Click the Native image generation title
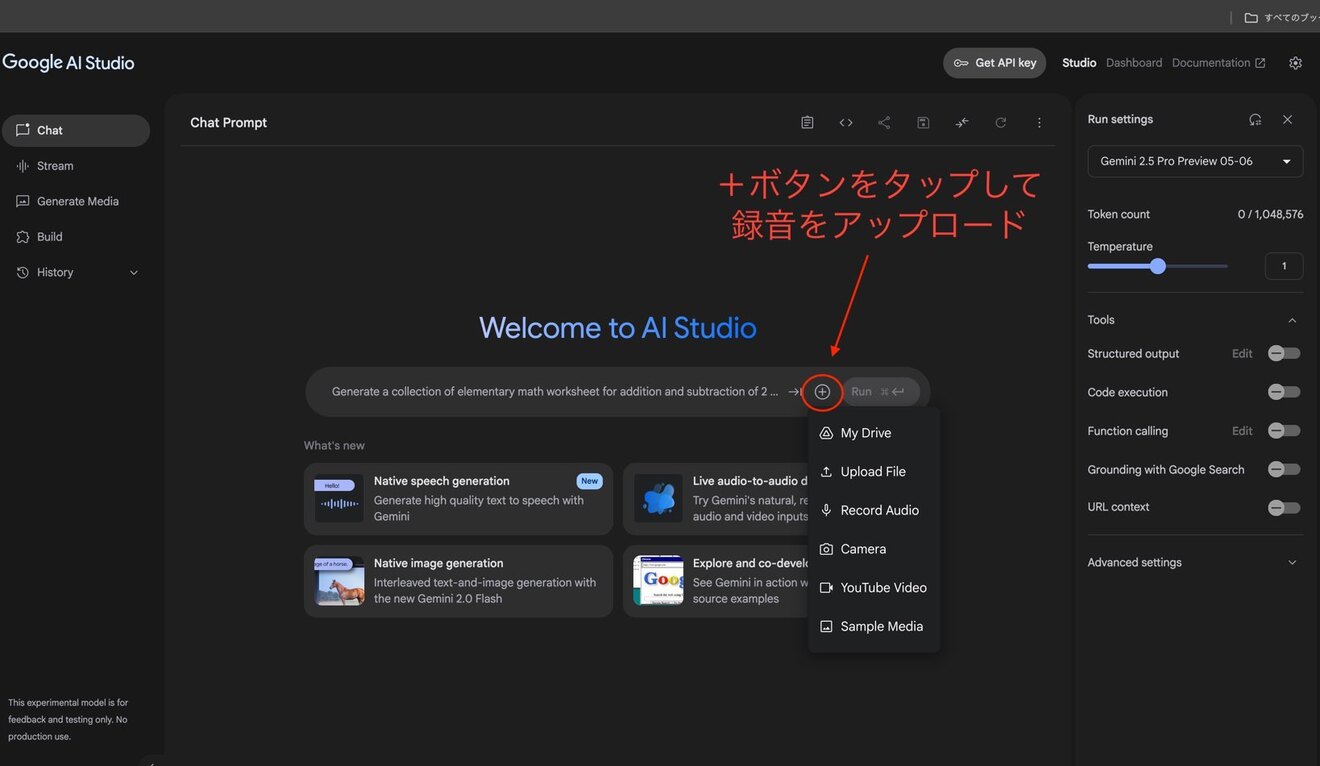This screenshot has height=766, width=1320. (439, 563)
